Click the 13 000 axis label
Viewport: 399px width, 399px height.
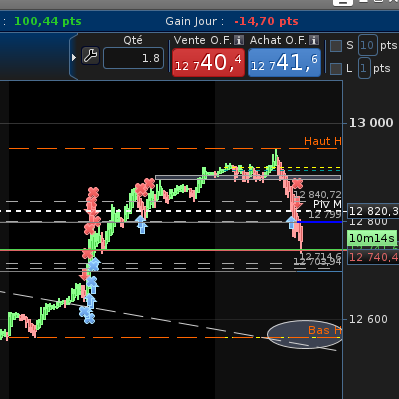[x=371, y=123]
